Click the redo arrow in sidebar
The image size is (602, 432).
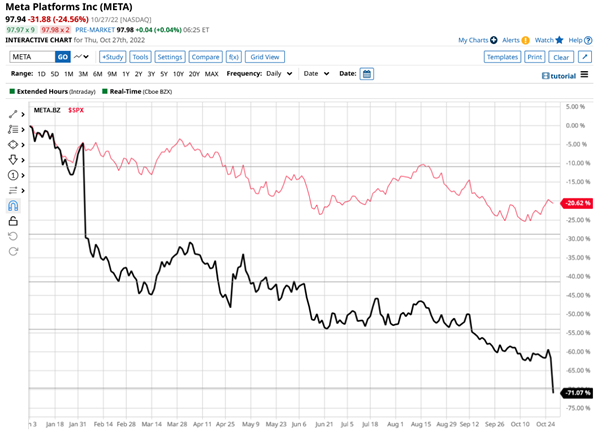click(x=13, y=250)
